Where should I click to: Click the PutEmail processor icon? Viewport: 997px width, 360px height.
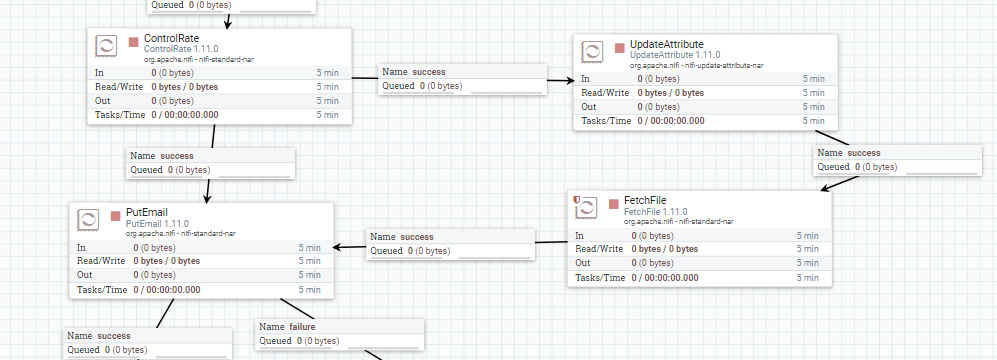pos(88,220)
